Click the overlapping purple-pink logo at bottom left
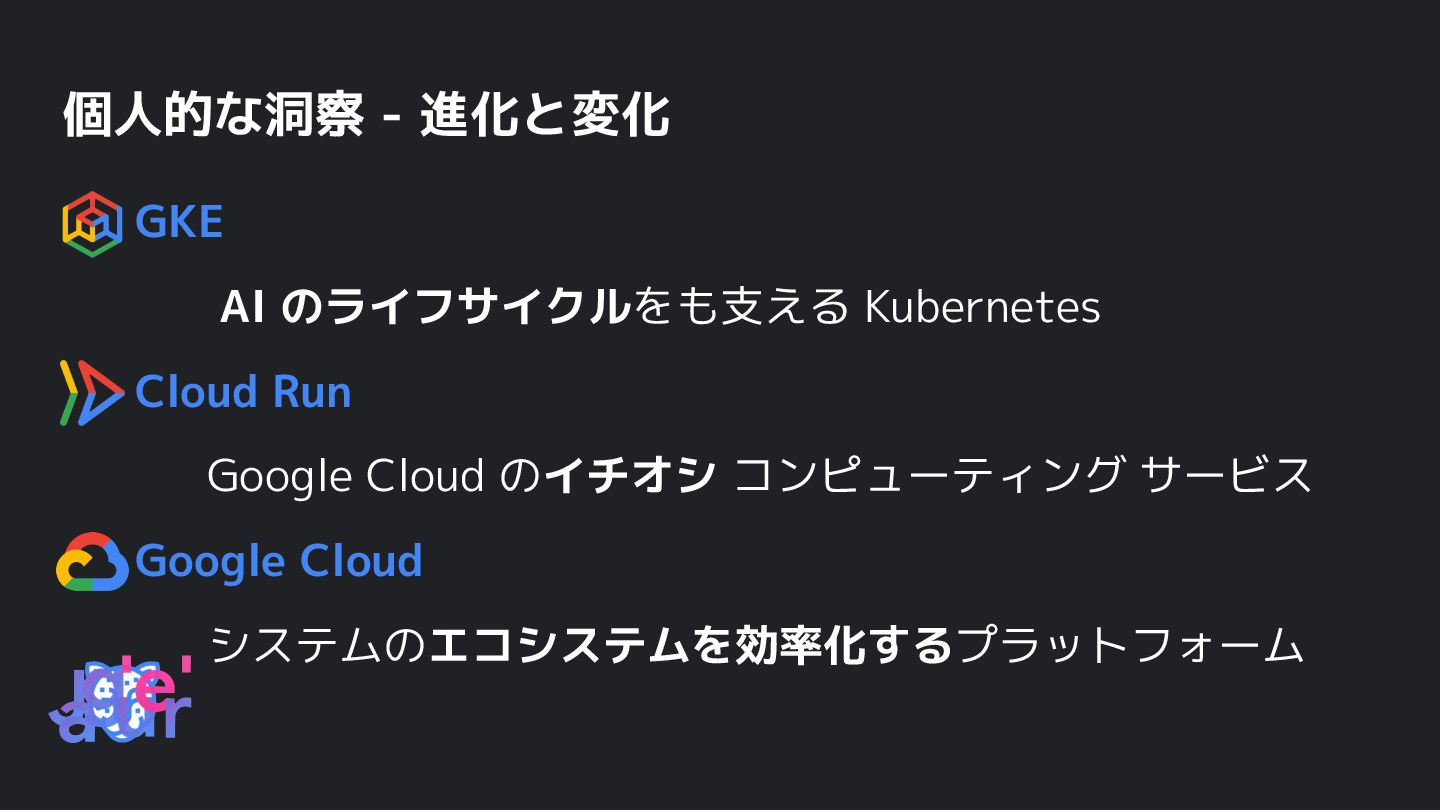Viewport: 1440px width, 810px height. (x=120, y=702)
